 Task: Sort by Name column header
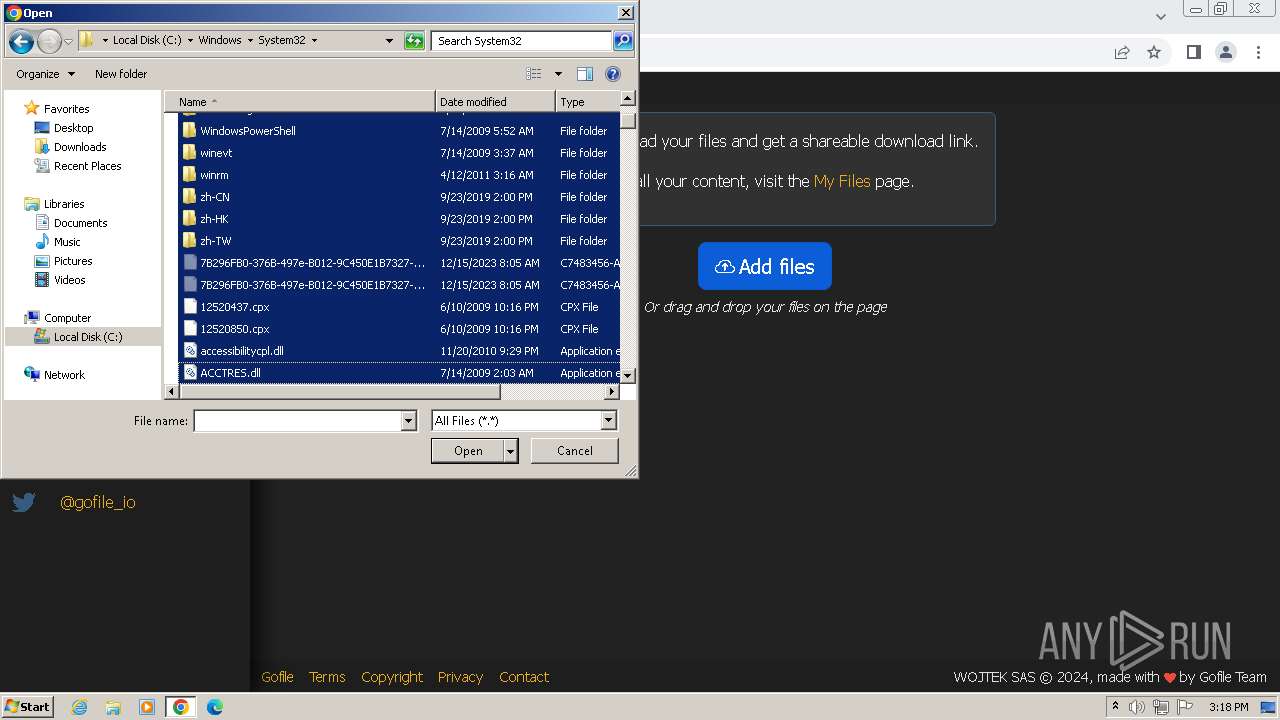300,102
